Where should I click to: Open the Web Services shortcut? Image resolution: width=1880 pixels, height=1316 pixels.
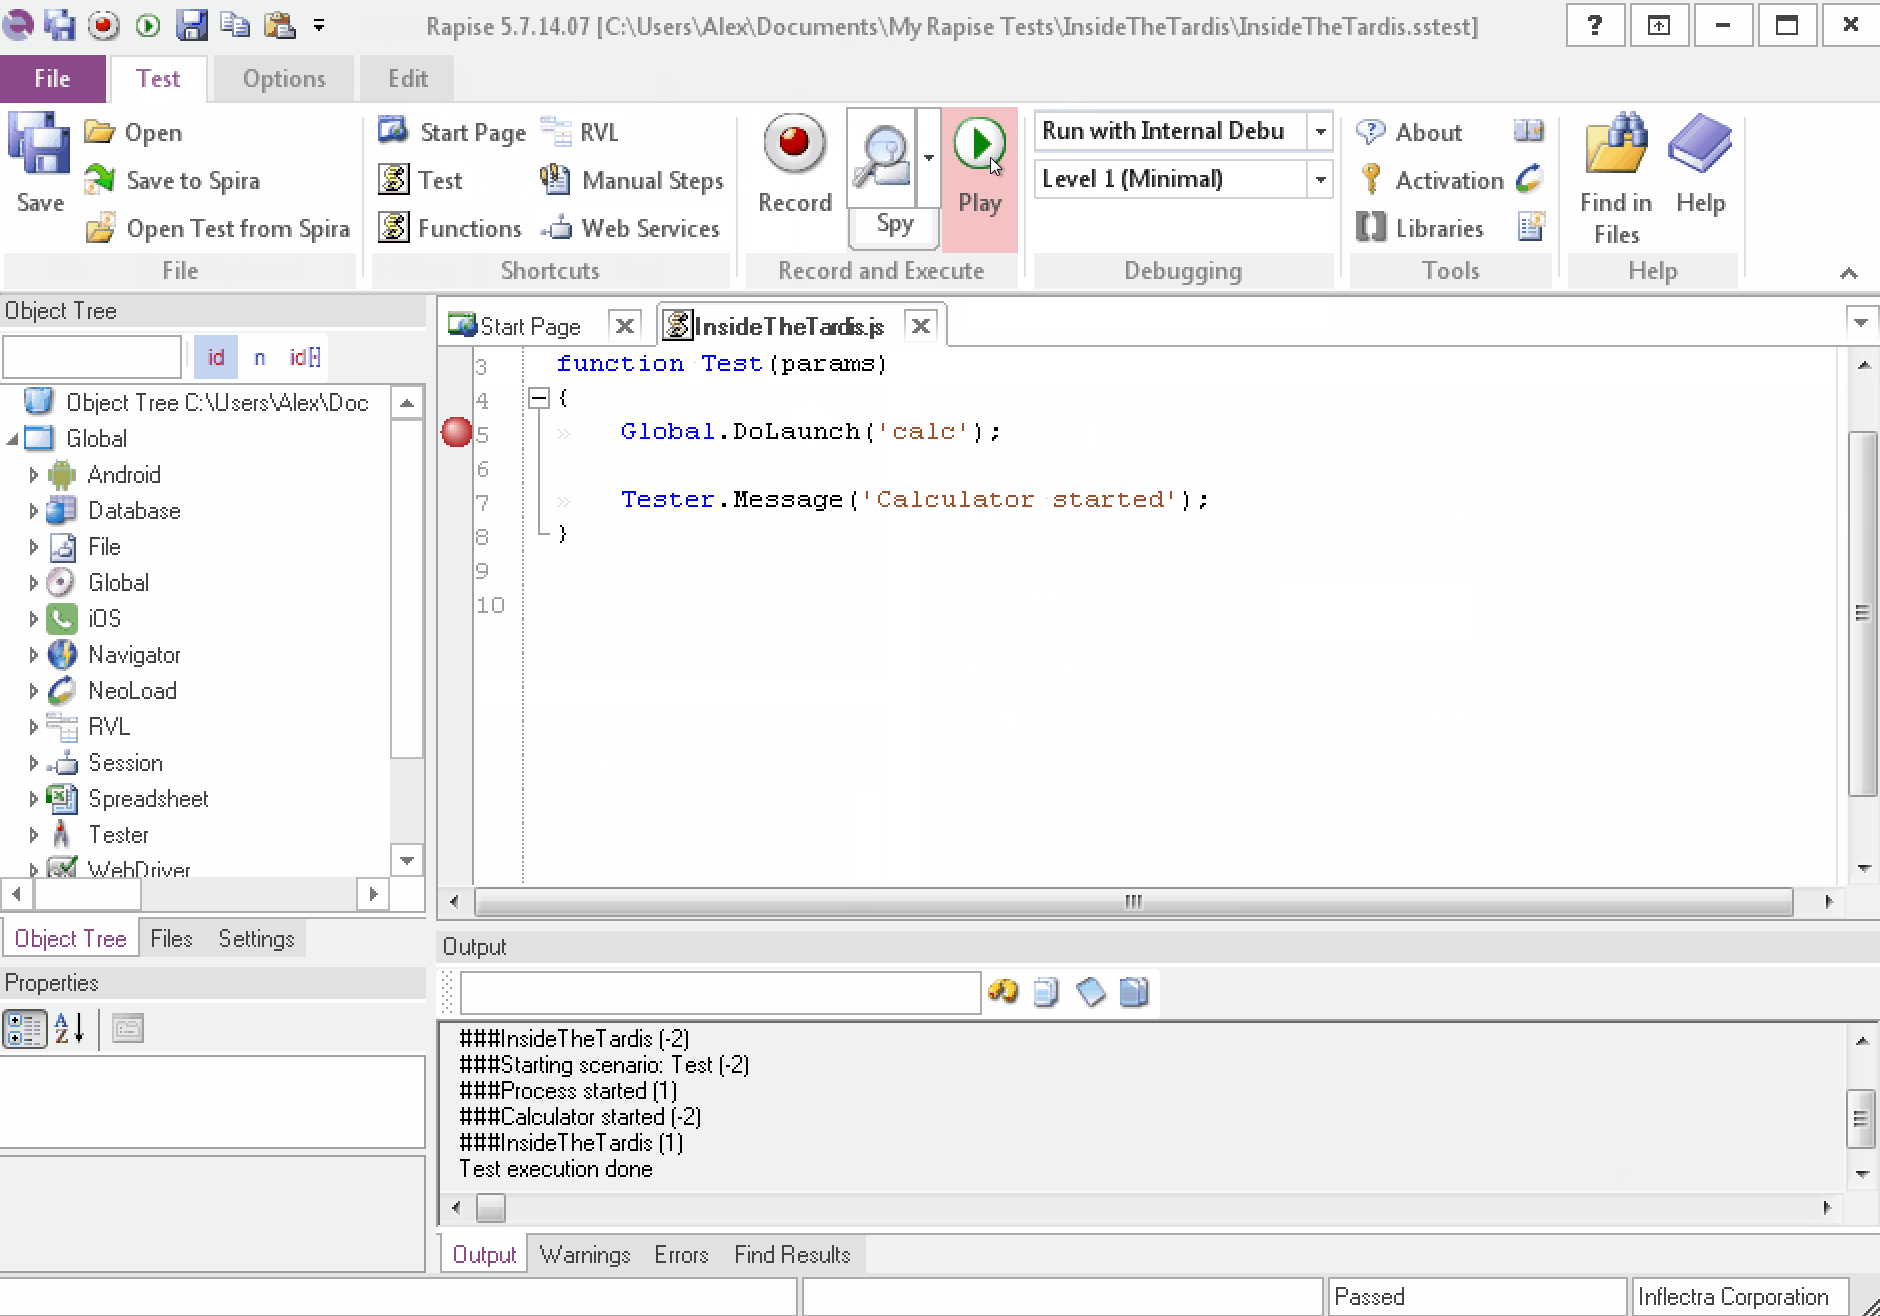coord(632,228)
